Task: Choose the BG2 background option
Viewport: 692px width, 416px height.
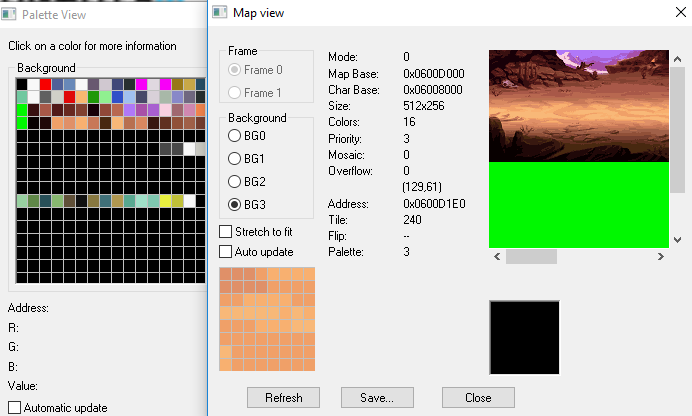Action: pos(235,182)
